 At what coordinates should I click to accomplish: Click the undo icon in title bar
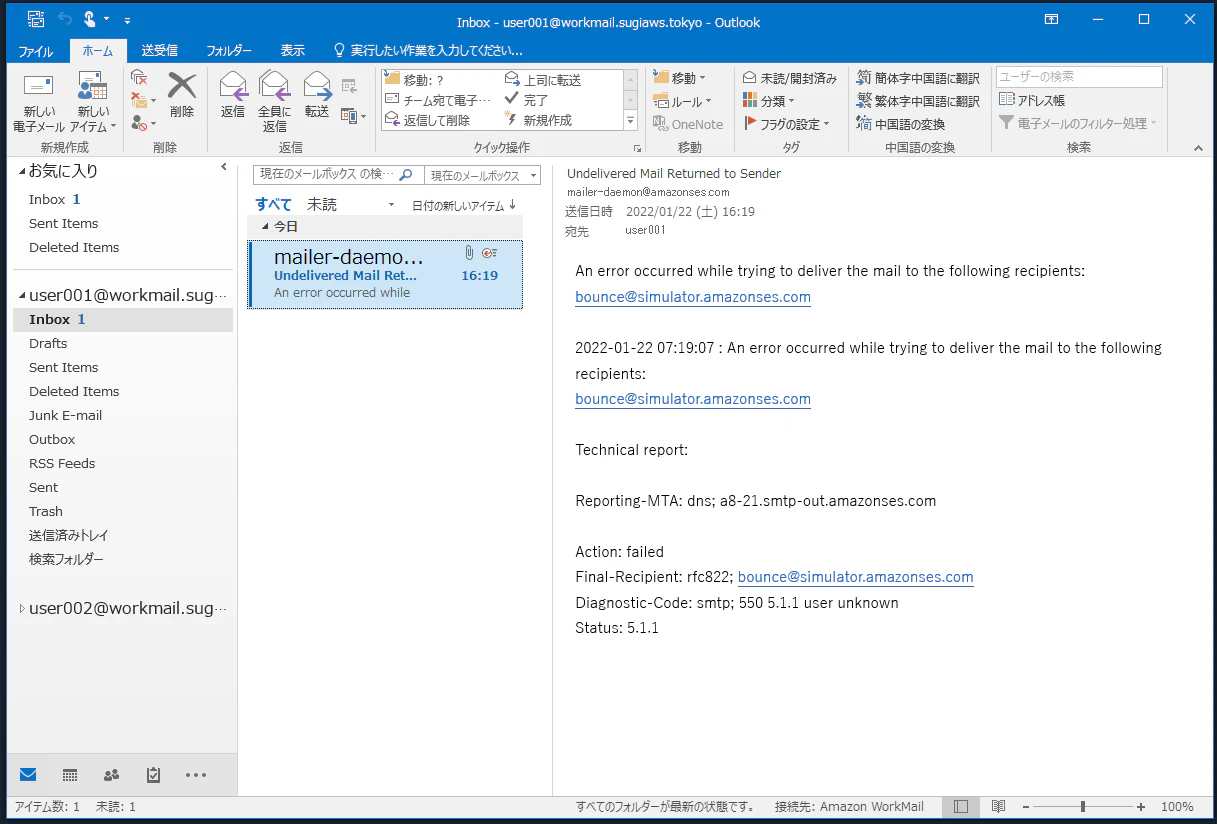[x=65, y=19]
